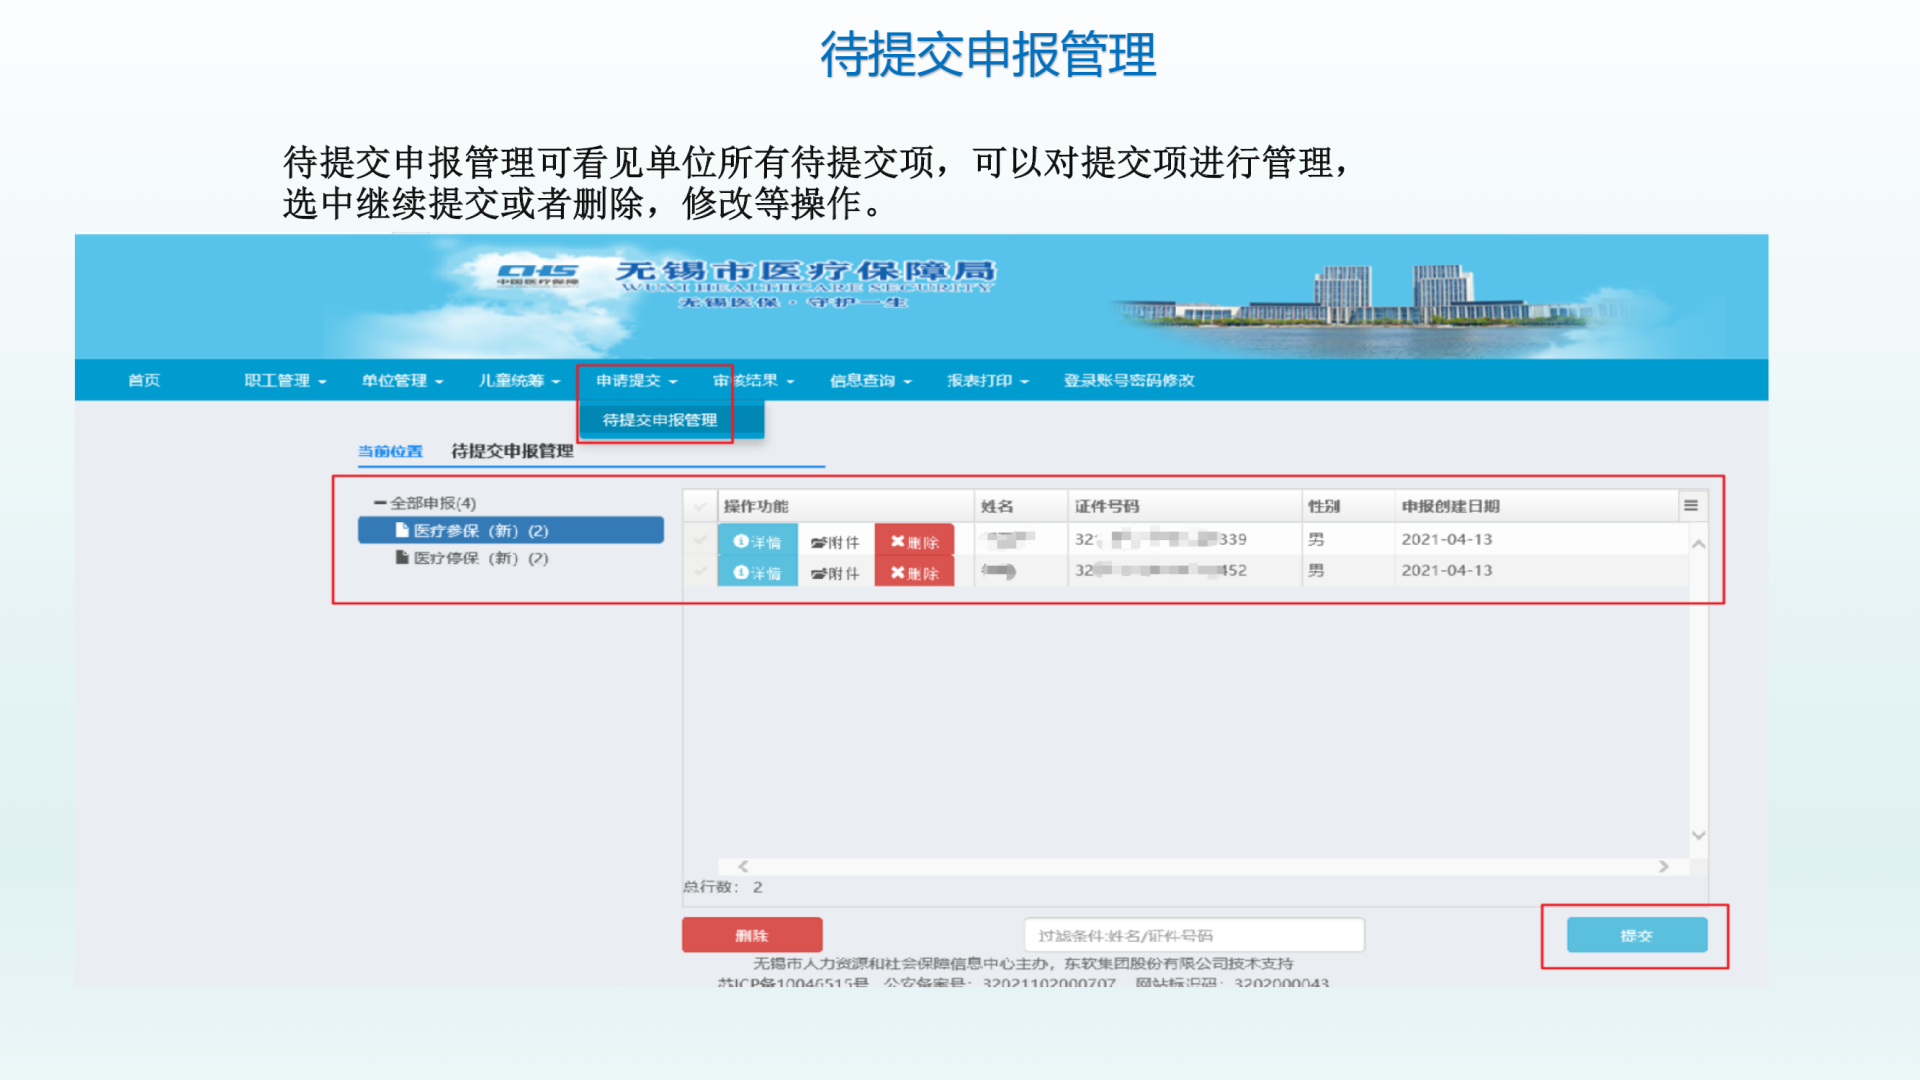Click horizontal scrollbar right arrow under table
Image resolution: width=1920 pixels, height=1080 pixels.
point(1664,866)
